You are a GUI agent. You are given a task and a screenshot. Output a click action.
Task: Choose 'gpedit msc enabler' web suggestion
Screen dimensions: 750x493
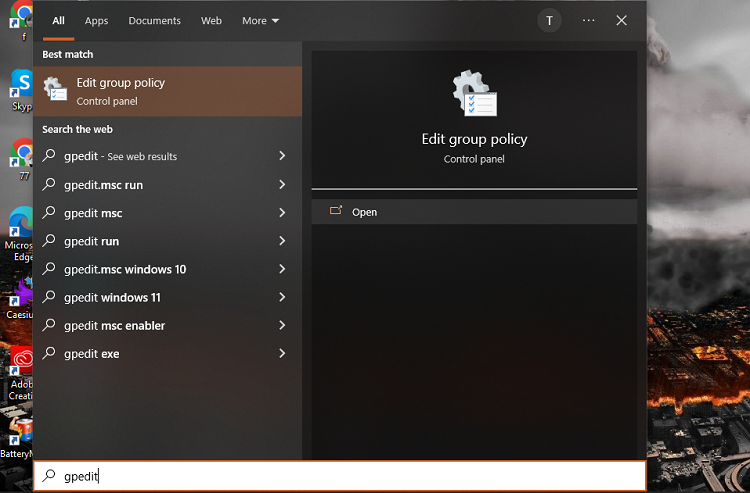click(x=114, y=325)
